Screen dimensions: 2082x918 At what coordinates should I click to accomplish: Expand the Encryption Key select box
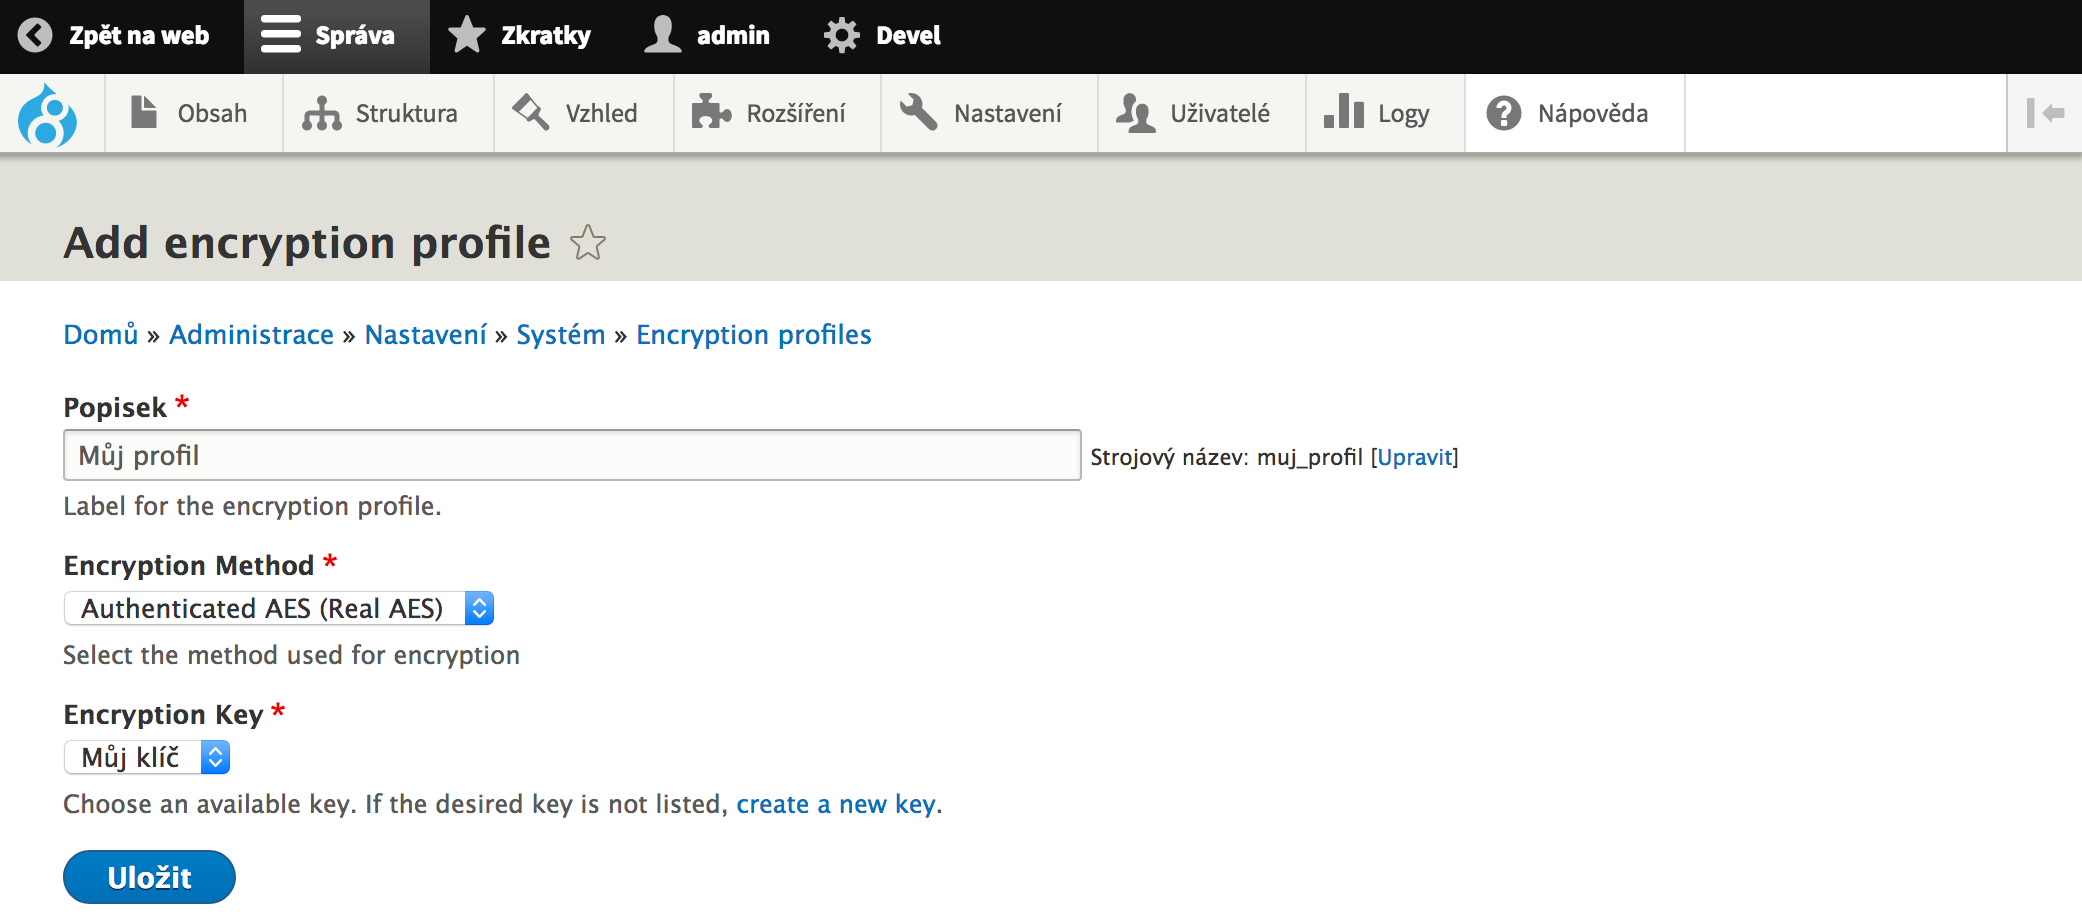tap(147, 757)
